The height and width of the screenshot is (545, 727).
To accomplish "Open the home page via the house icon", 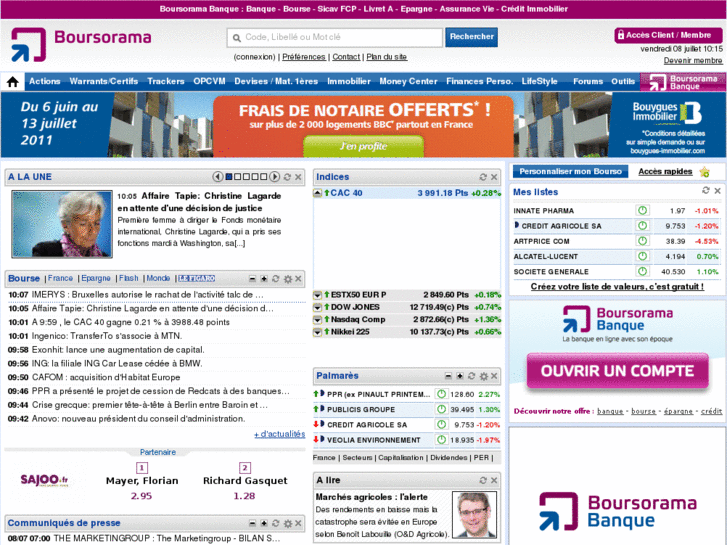I will click(13, 82).
